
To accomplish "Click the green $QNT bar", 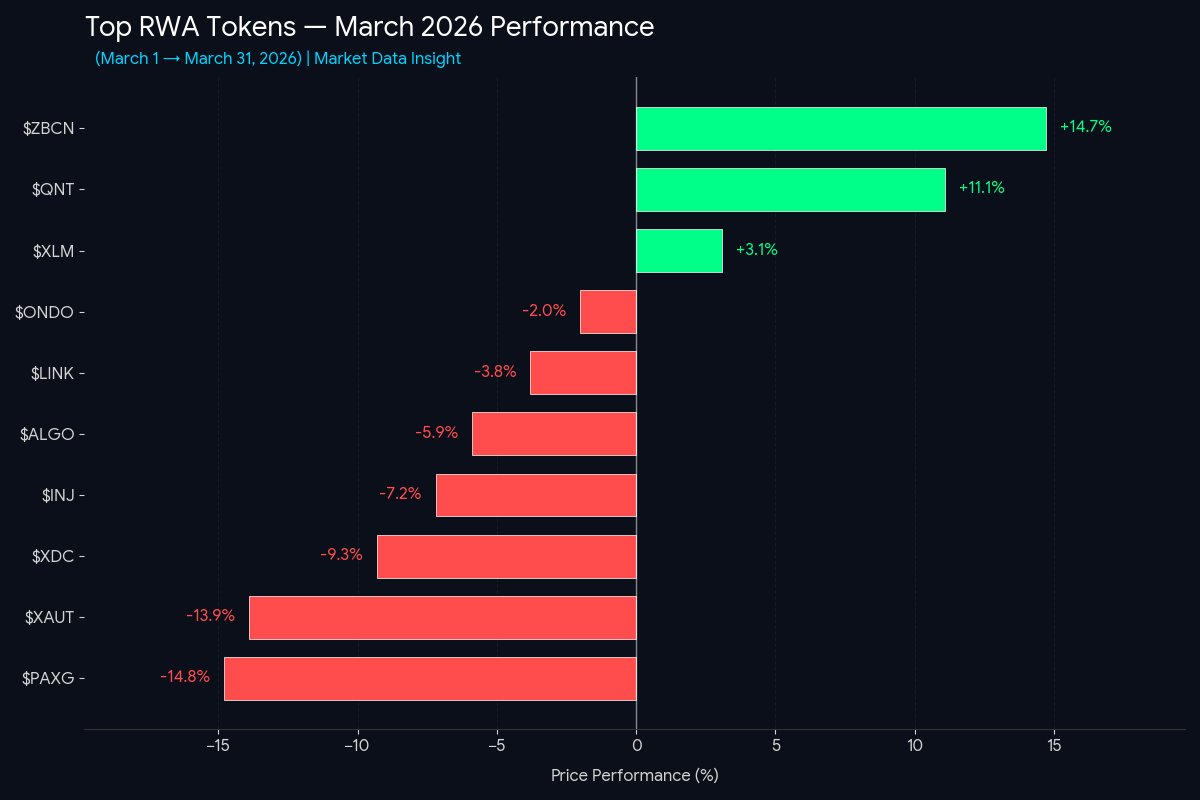I will click(x=790, y=190).
